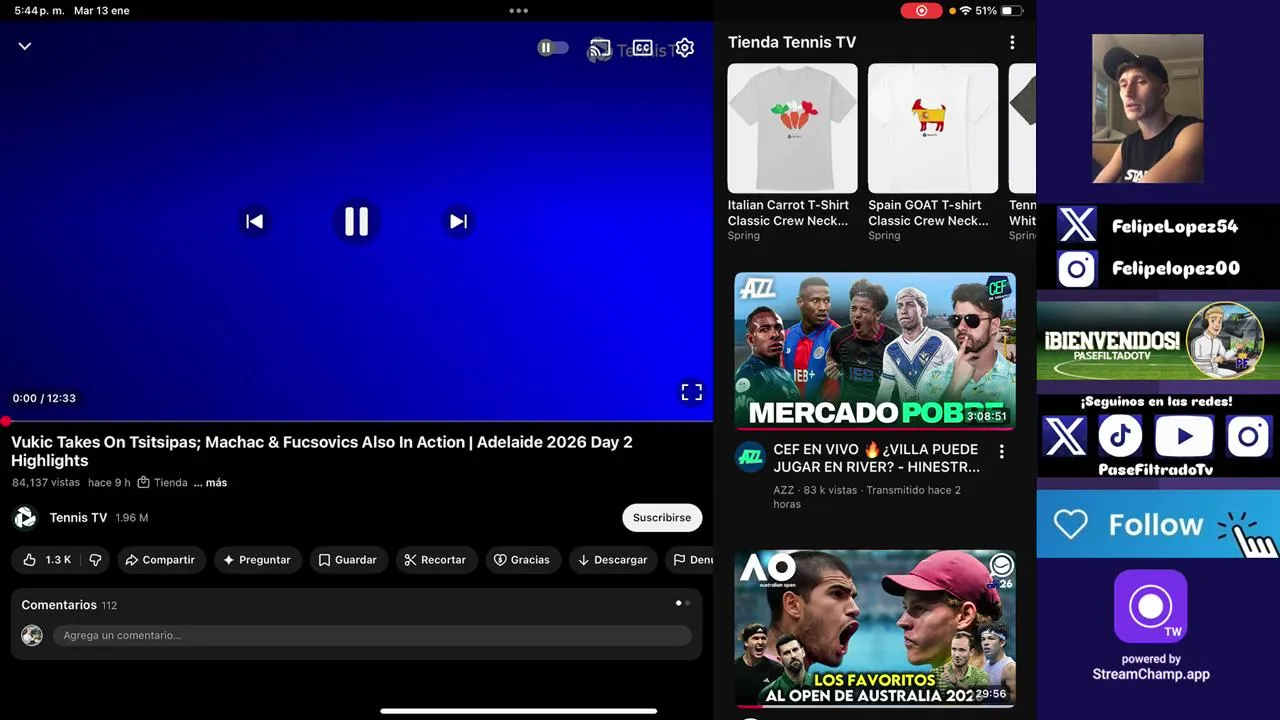Download the video with Descargar

coord(613,560)
